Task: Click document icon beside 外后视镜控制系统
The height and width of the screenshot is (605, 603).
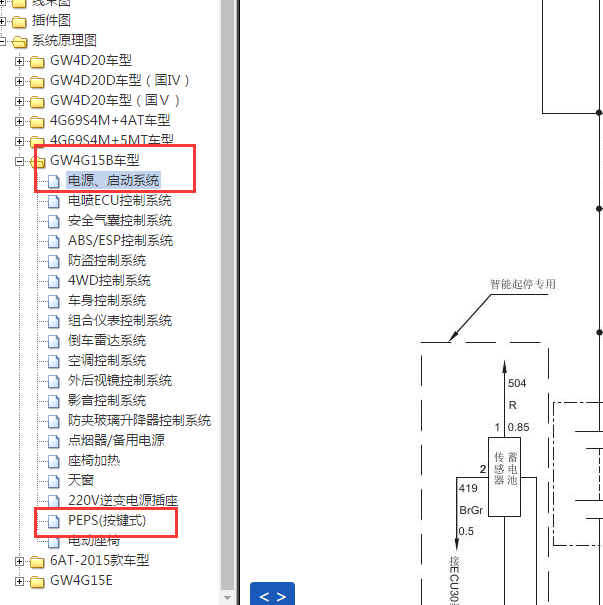Action: click(x=54, y=382)
